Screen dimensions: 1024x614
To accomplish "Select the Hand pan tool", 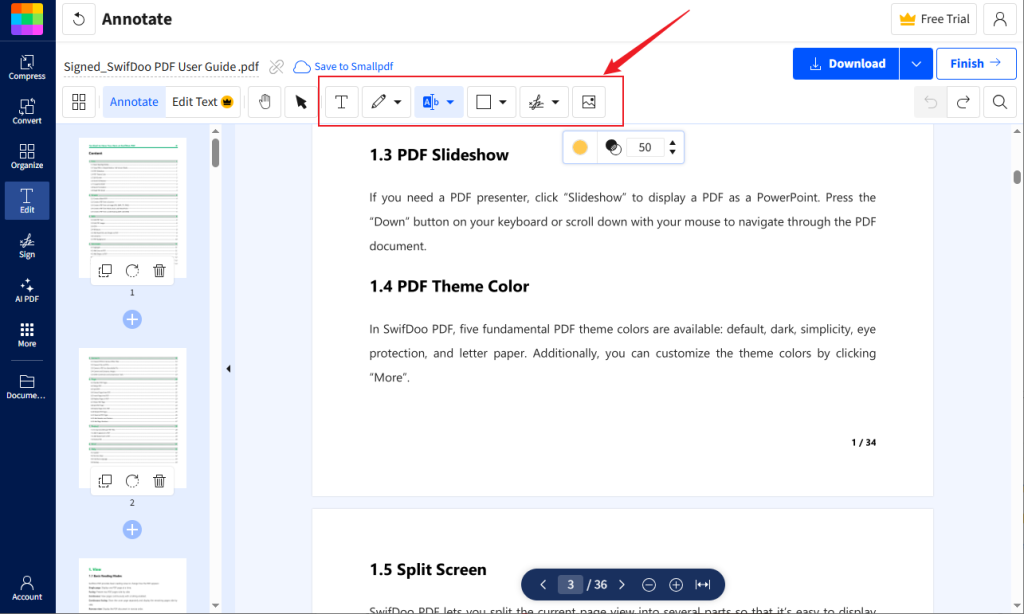I will [x=264, y=101].
